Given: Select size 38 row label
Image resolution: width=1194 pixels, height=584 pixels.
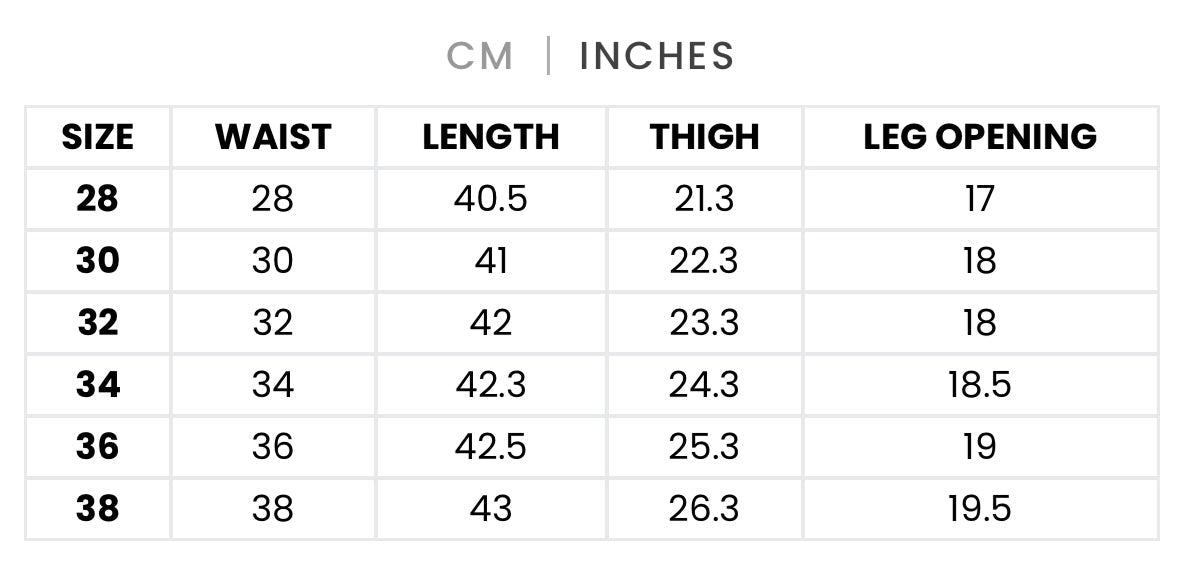Looking at the screenshot, I should click(x=97, y=509).
